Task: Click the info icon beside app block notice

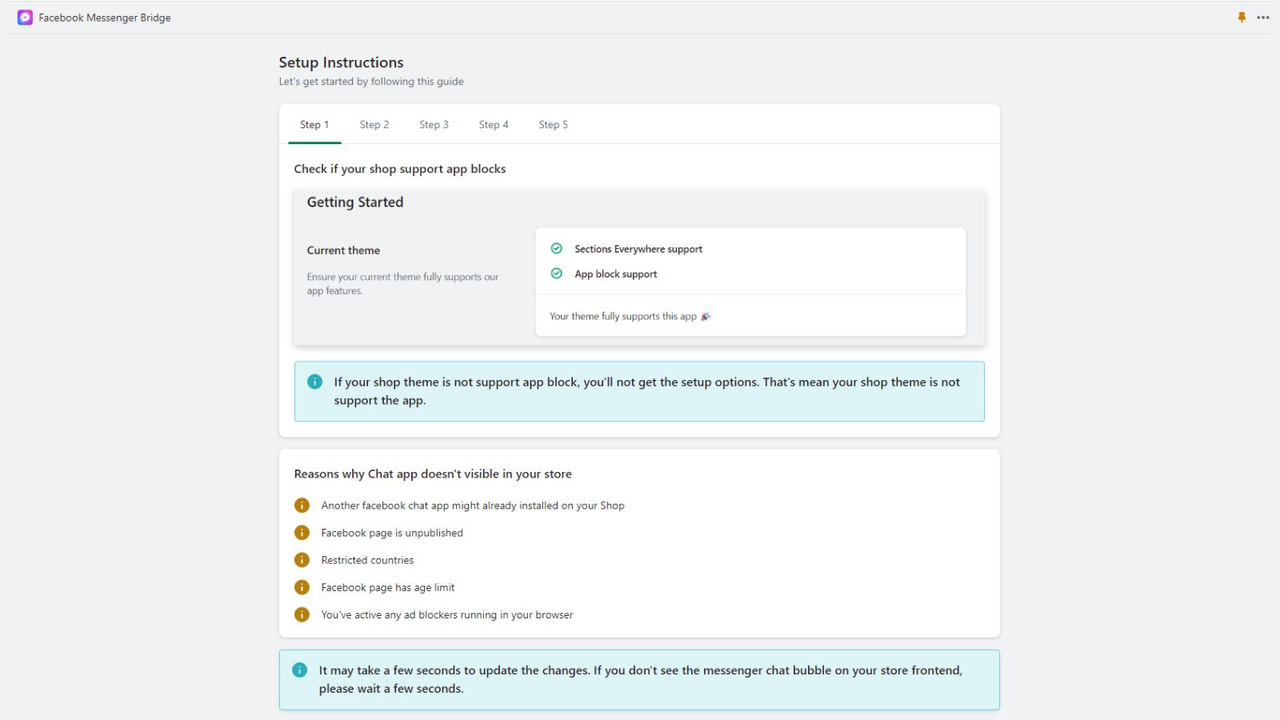Action: pyautogui.click(x=315, y=382)
